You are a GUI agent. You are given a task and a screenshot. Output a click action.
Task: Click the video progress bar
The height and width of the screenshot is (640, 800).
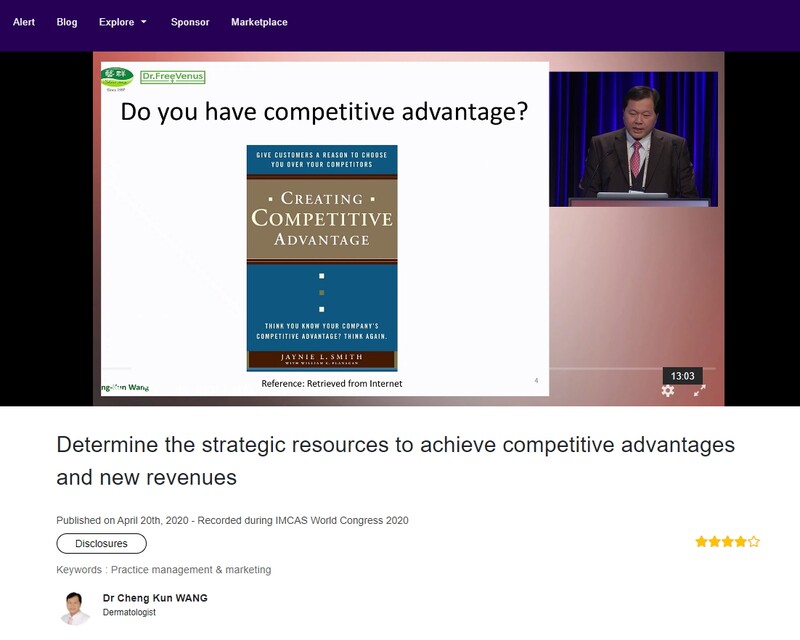(x=409, y=368)
